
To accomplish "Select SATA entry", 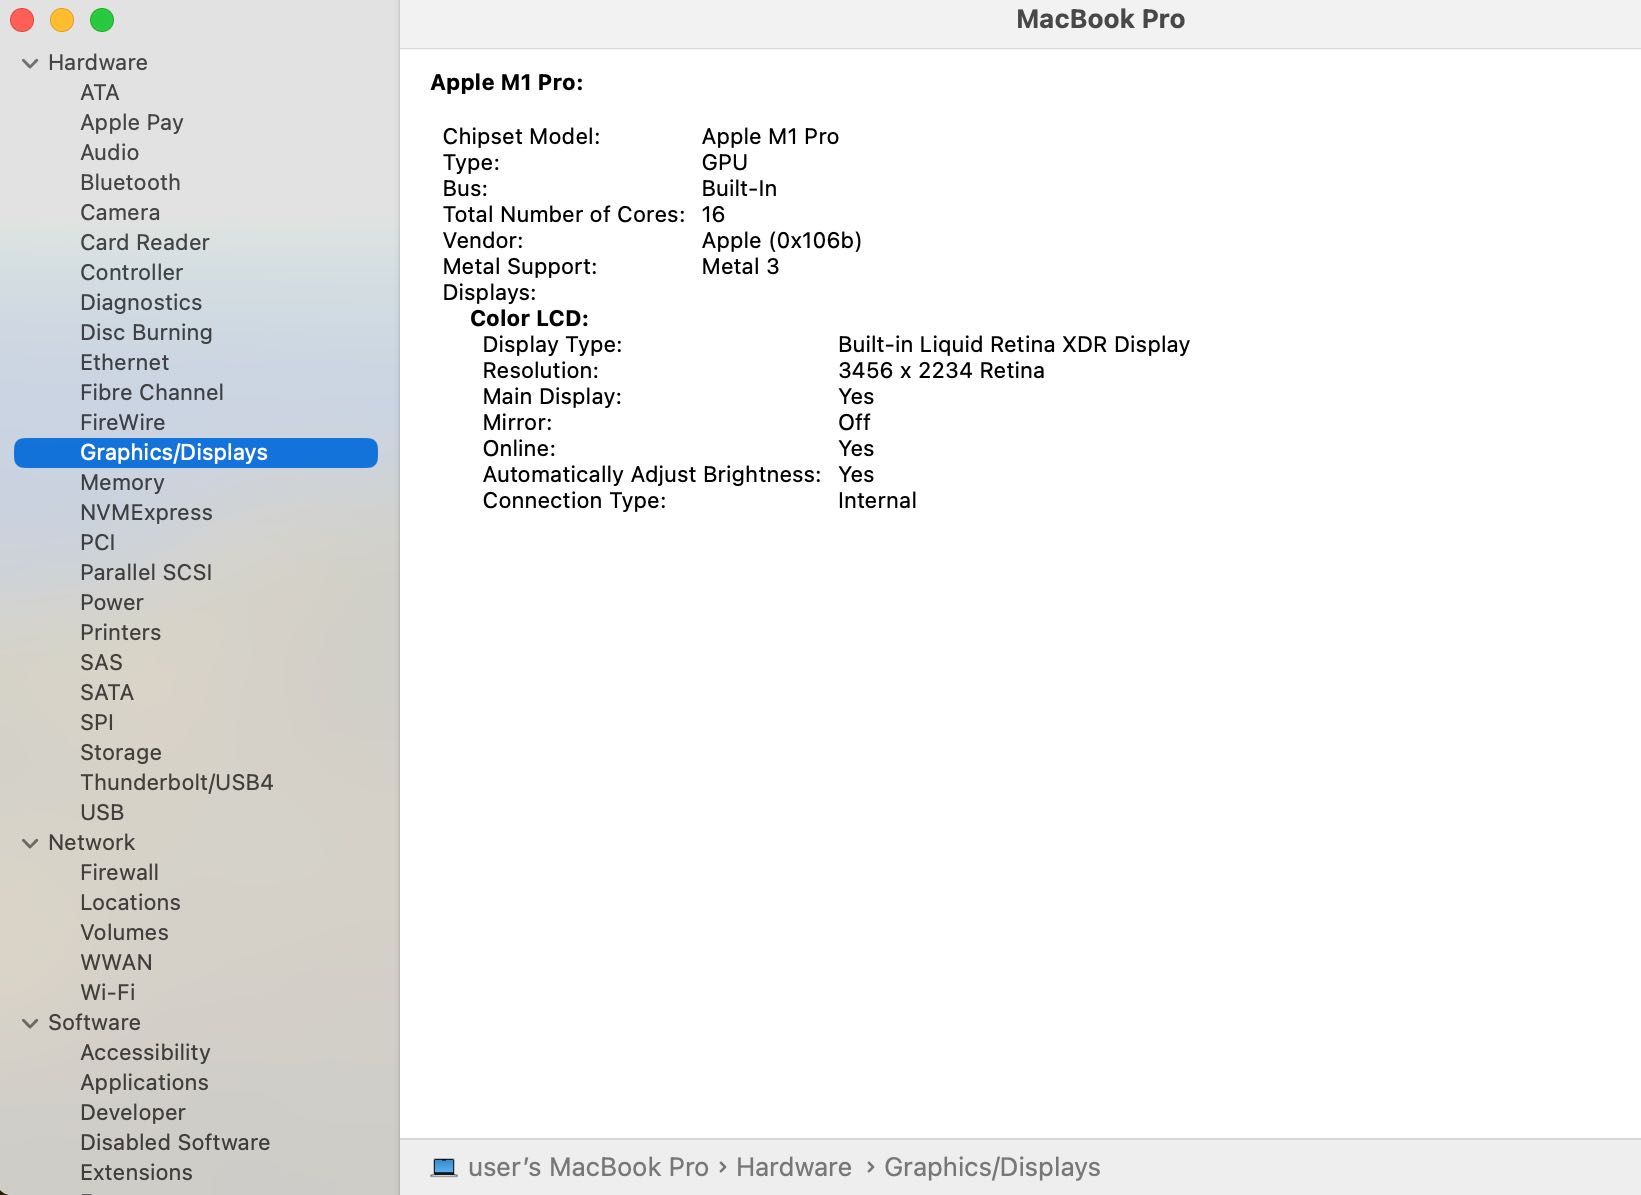I will (x=107, y=692).
